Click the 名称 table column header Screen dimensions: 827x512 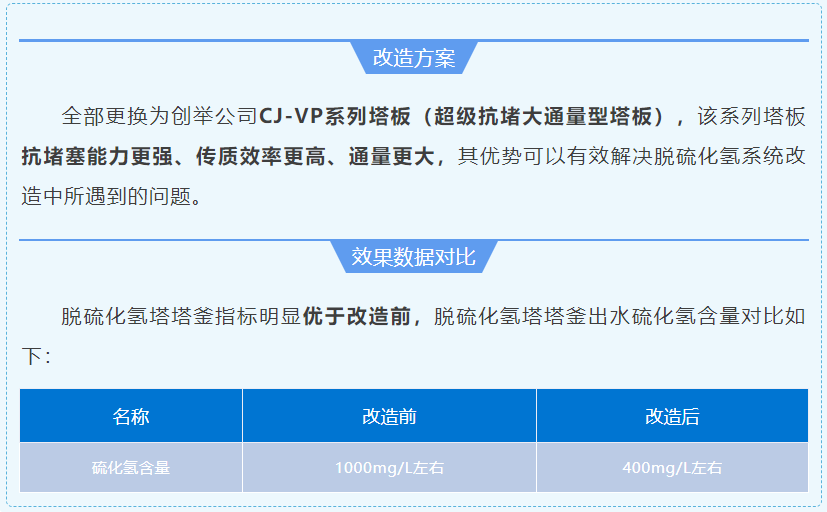tap(131, 416)
